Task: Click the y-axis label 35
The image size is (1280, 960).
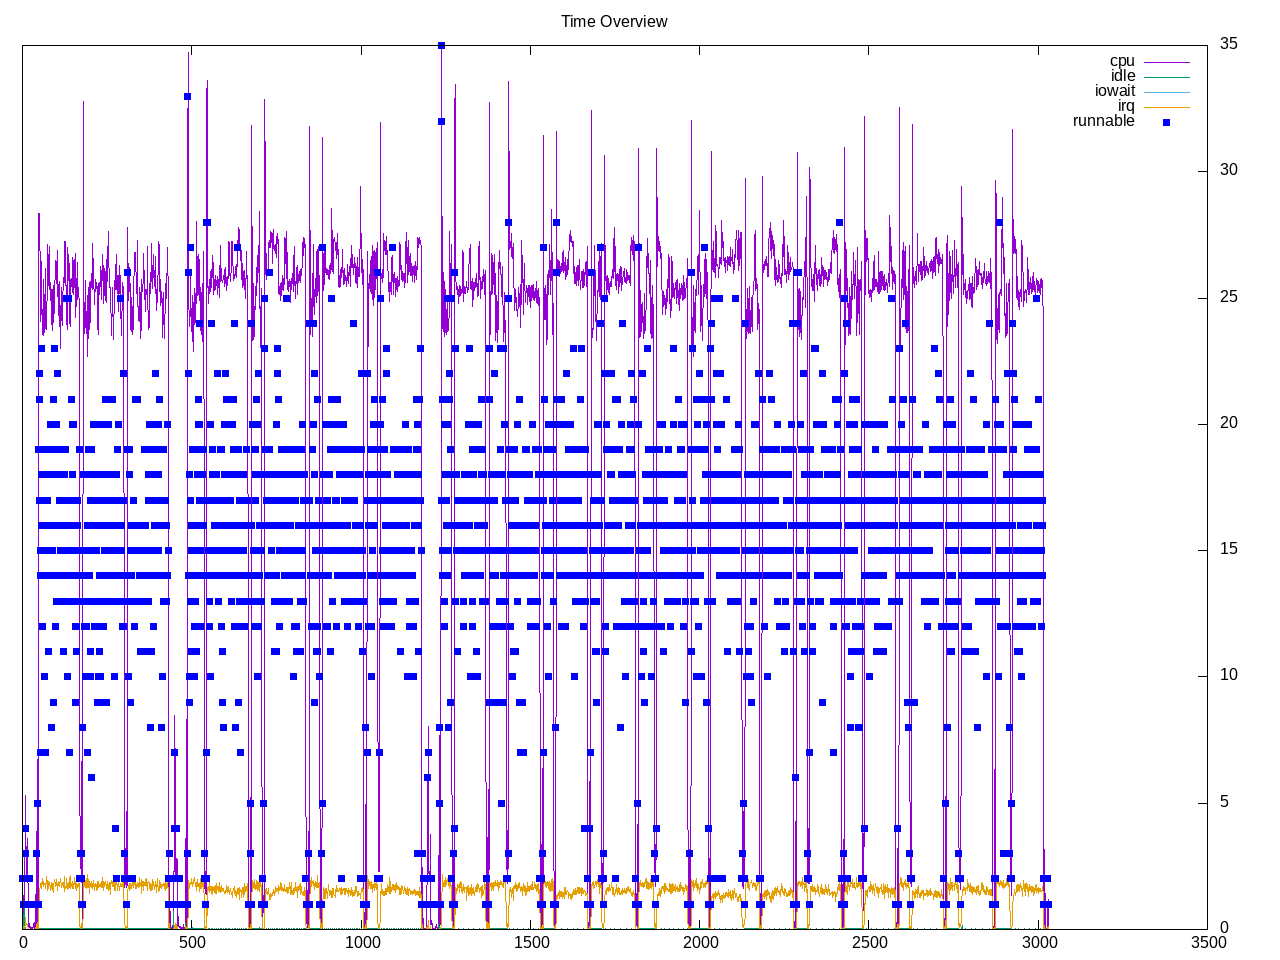Action: click(1228, 44)
